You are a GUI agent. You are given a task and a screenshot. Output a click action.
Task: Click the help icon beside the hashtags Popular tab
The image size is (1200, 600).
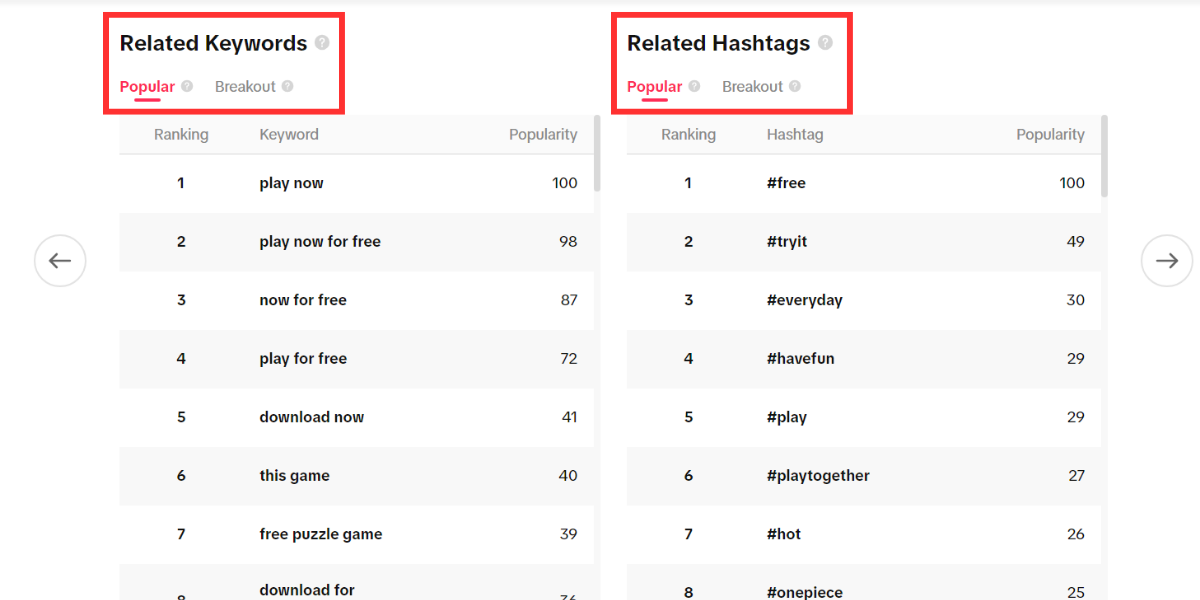[695, 86]
